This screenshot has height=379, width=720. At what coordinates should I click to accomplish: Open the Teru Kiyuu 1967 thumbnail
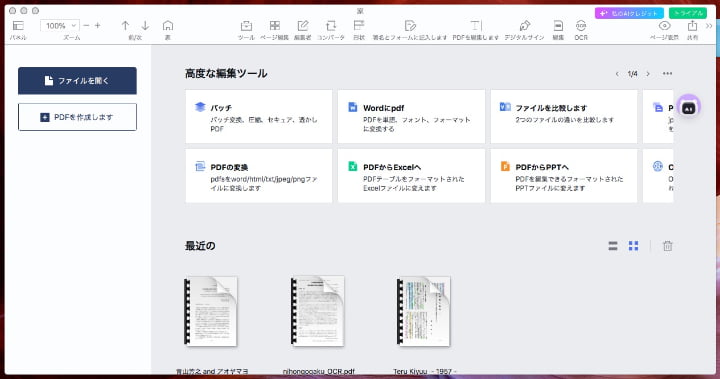[424, 311]
